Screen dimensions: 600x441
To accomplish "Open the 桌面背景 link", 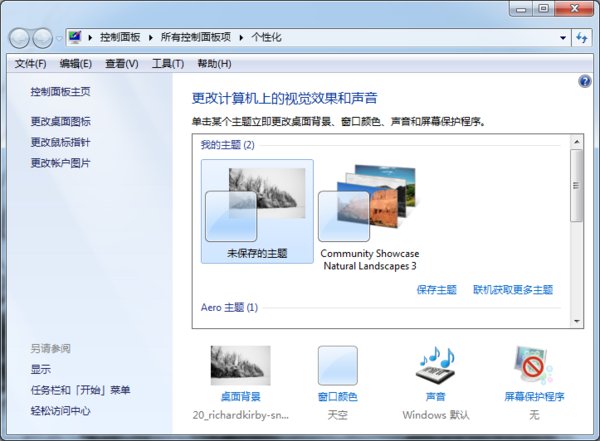I will 241,397.
